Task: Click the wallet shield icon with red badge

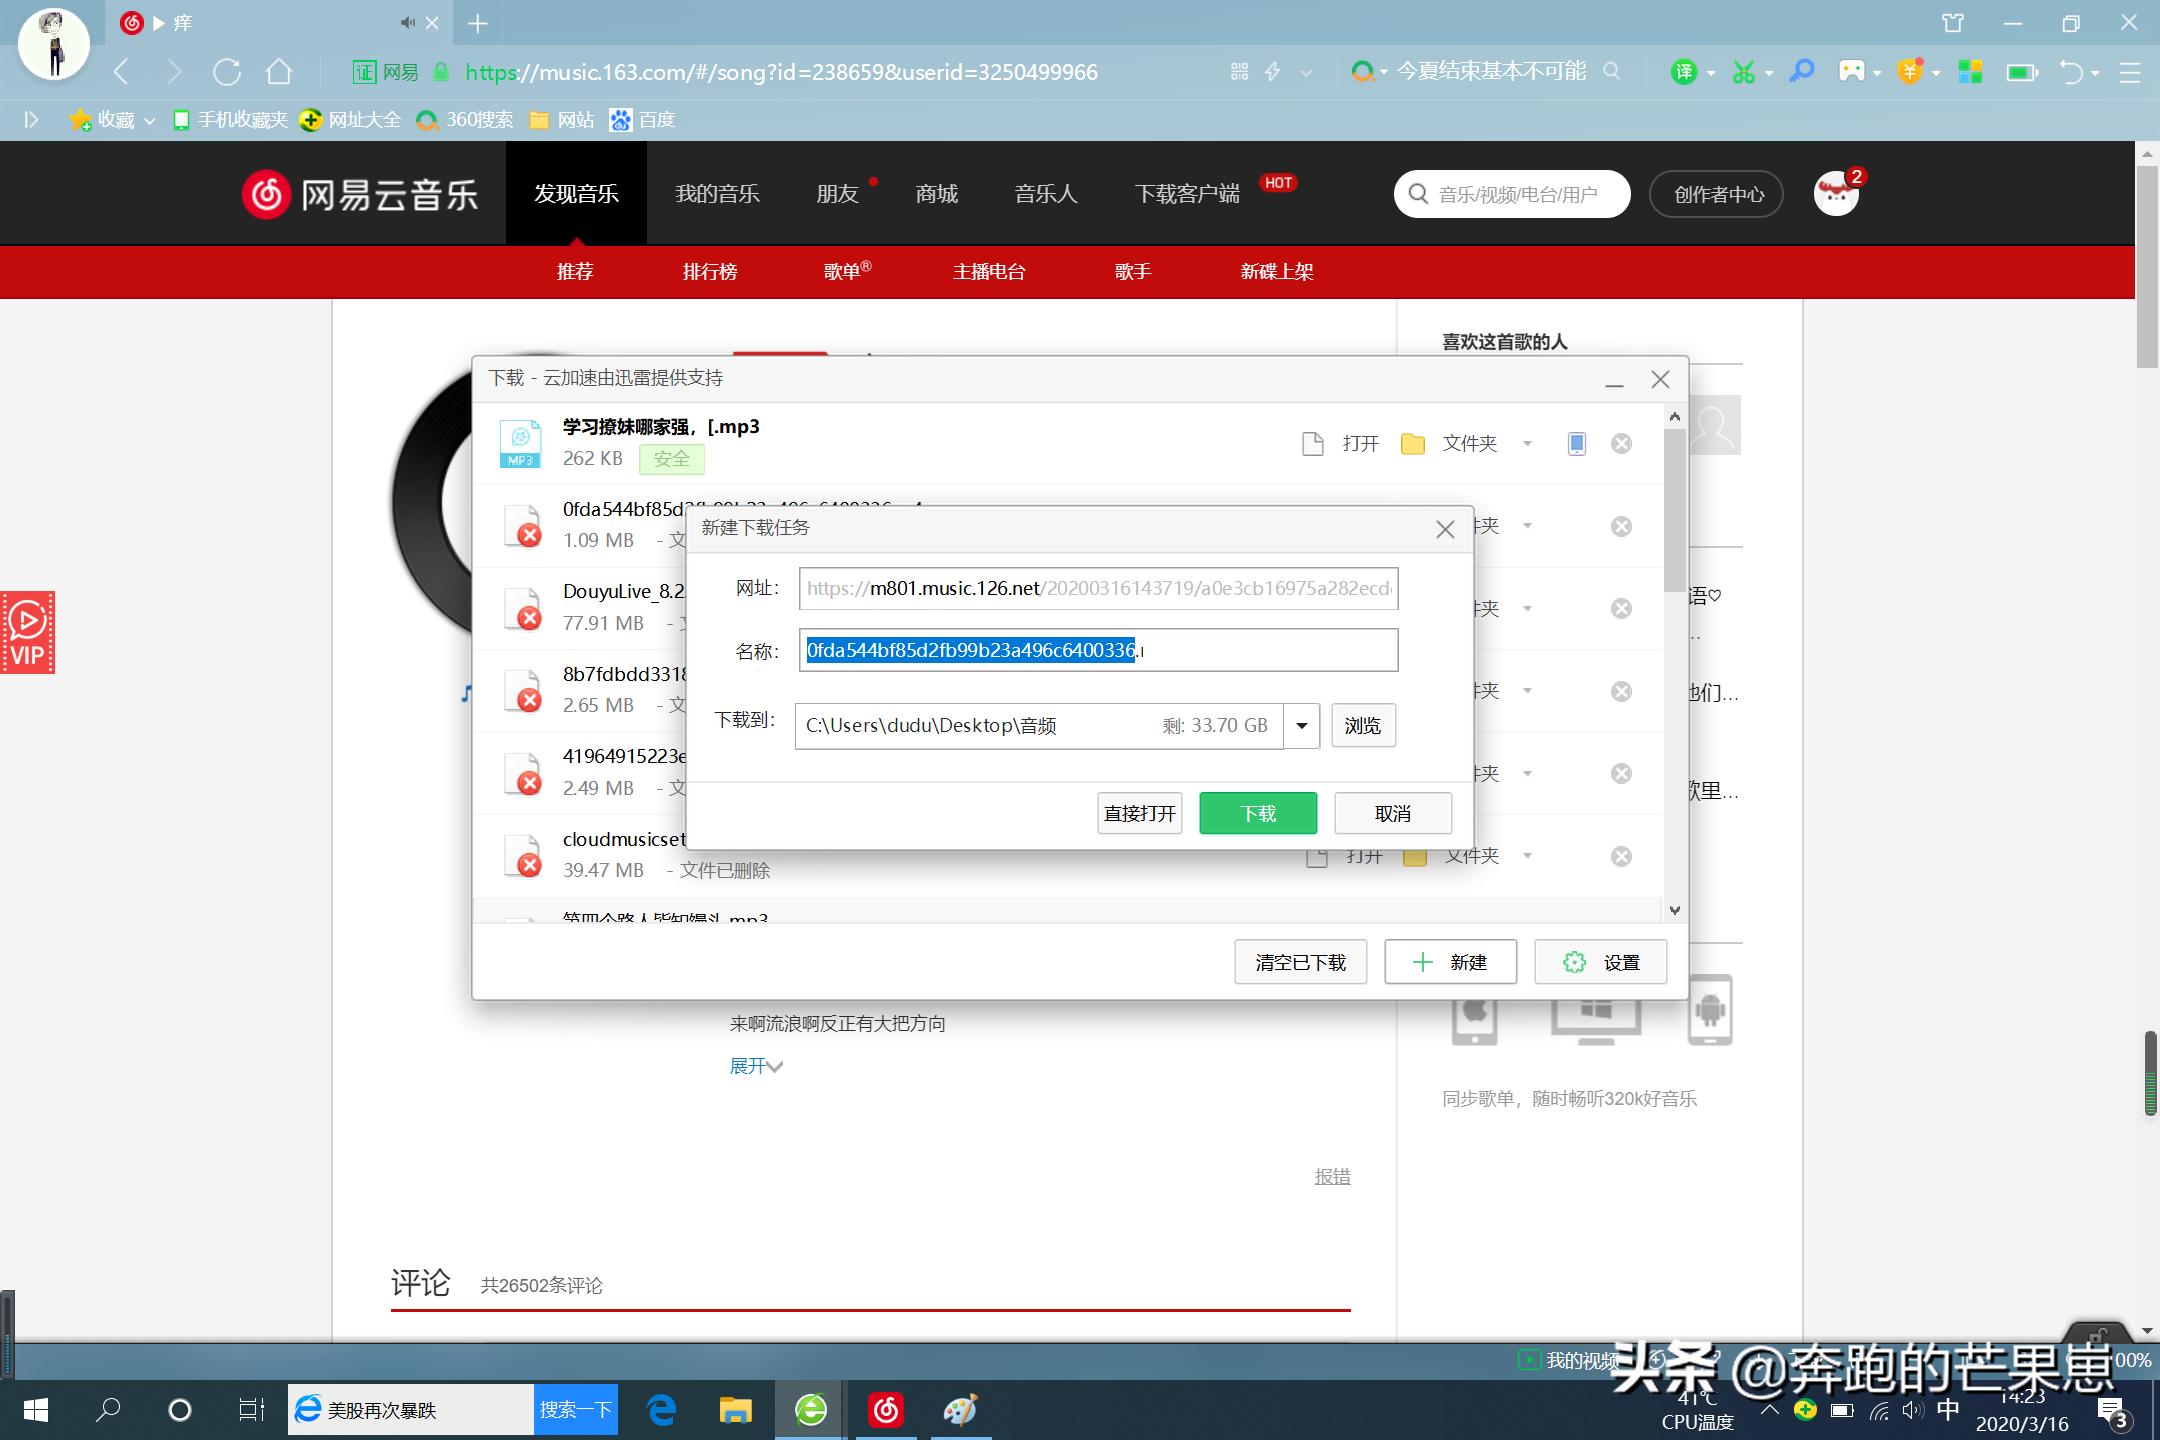Action: click(x=1911, y=70)
